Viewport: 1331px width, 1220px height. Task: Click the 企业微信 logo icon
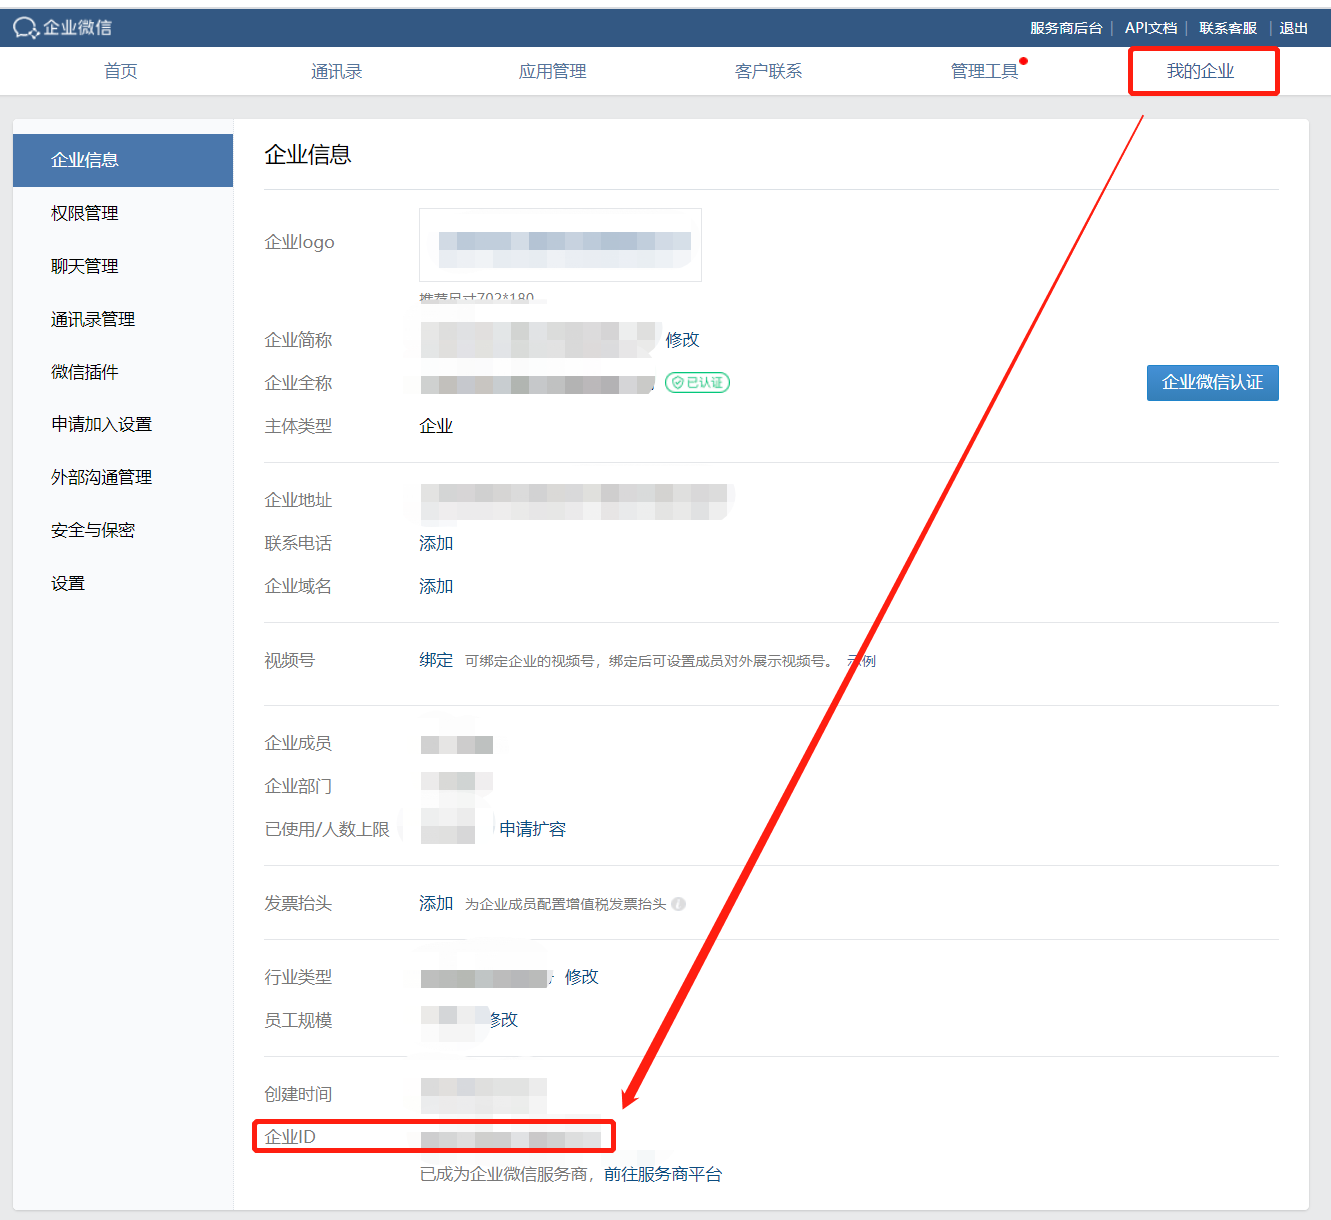[26, 28]
